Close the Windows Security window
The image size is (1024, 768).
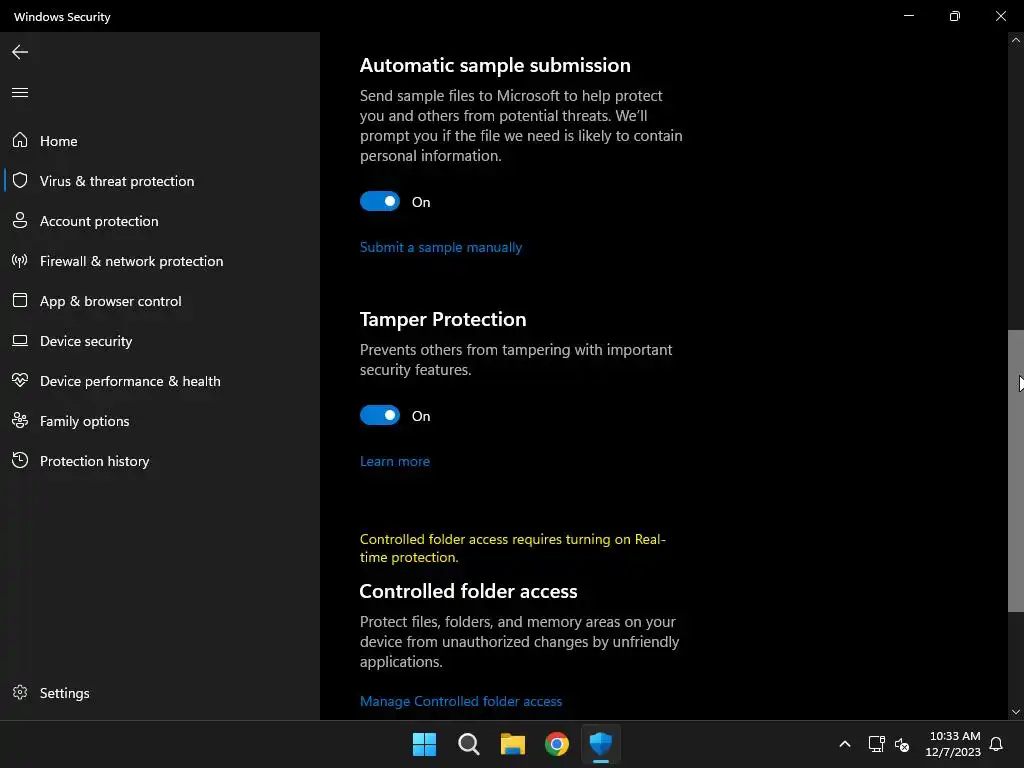pos(1000,16)
